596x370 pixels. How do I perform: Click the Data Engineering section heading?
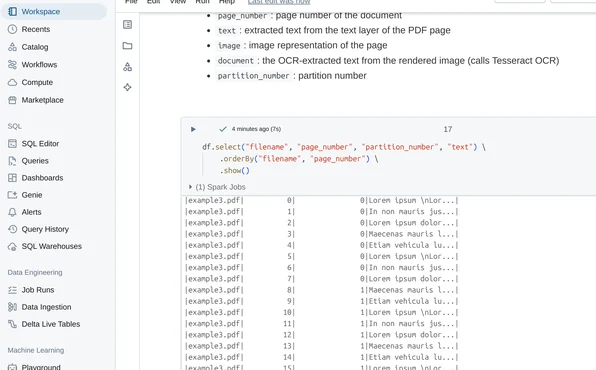point(35,272)
